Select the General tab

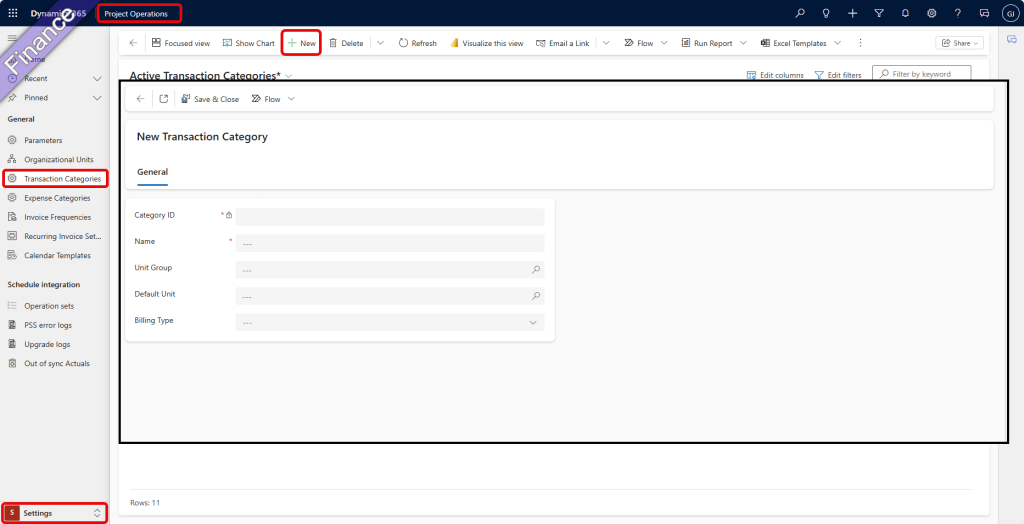point(152,172)
